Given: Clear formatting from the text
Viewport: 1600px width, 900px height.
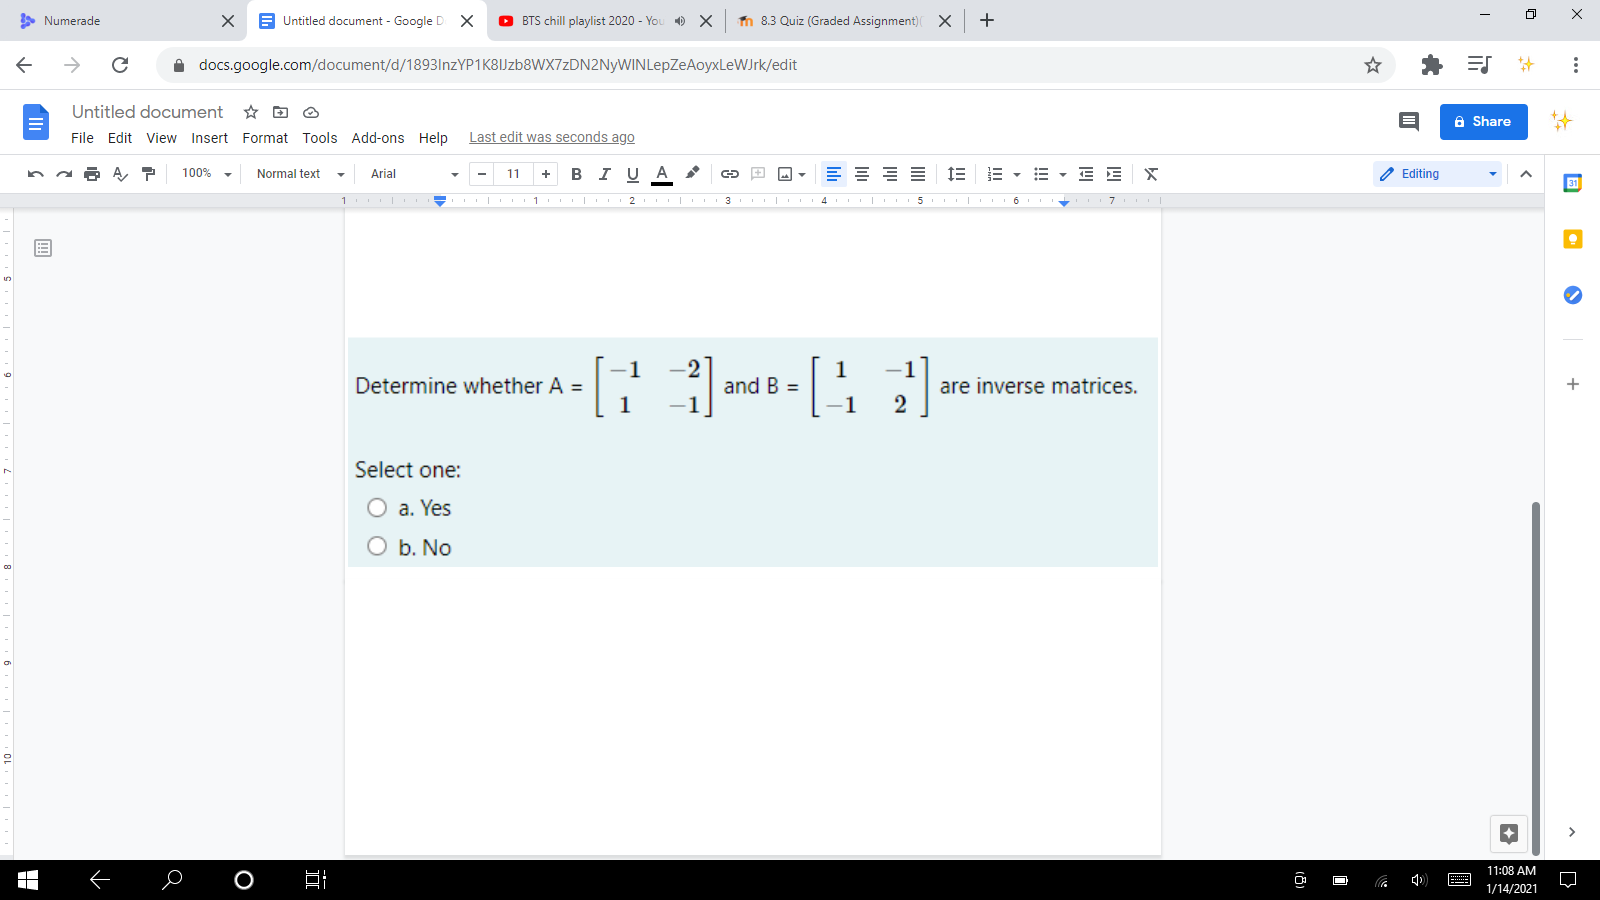Looking at the screenshot, I should (1150, 174).
